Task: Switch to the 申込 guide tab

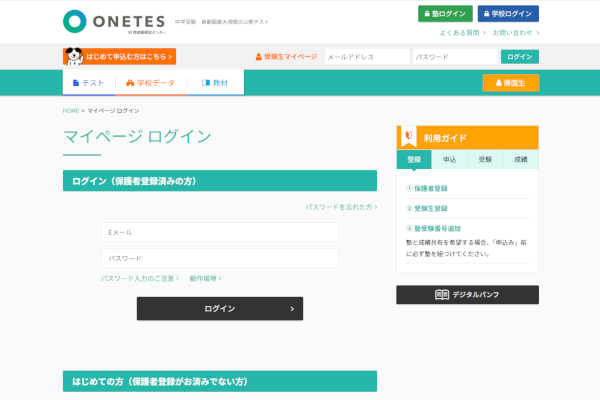Action: (x=449, y=159)
